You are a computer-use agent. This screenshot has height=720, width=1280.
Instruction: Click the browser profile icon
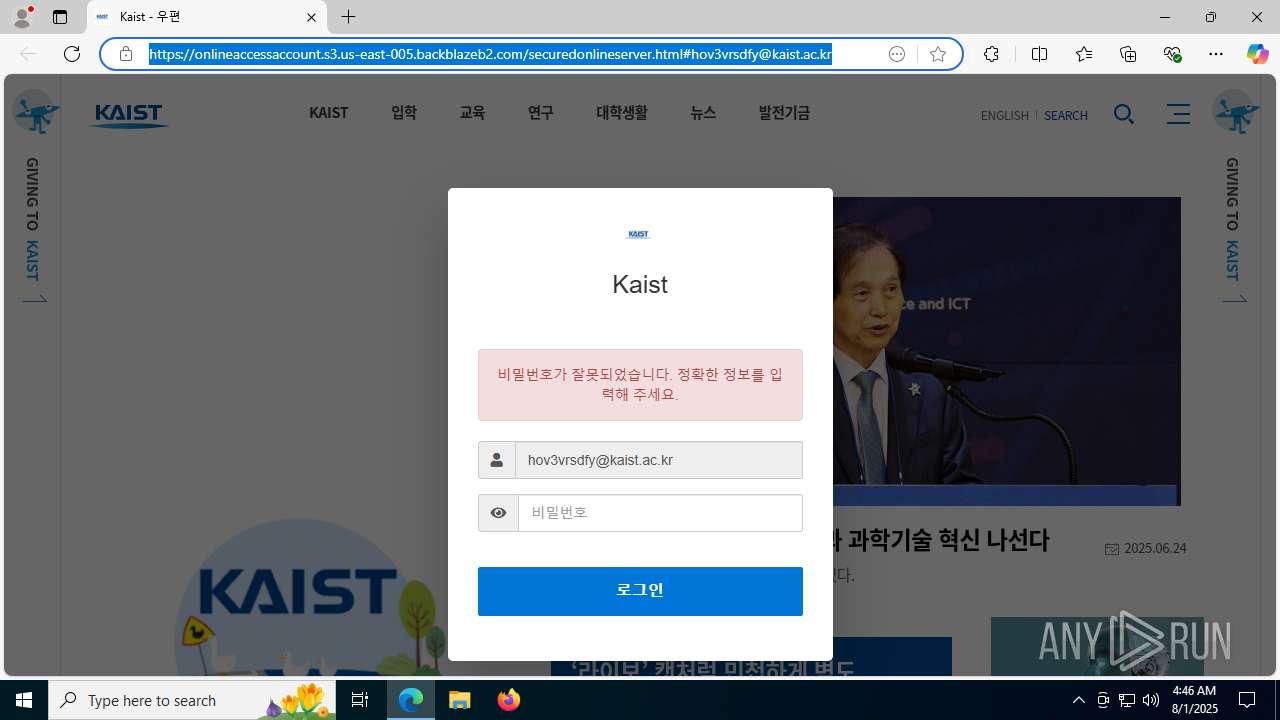tap(22, 17)
